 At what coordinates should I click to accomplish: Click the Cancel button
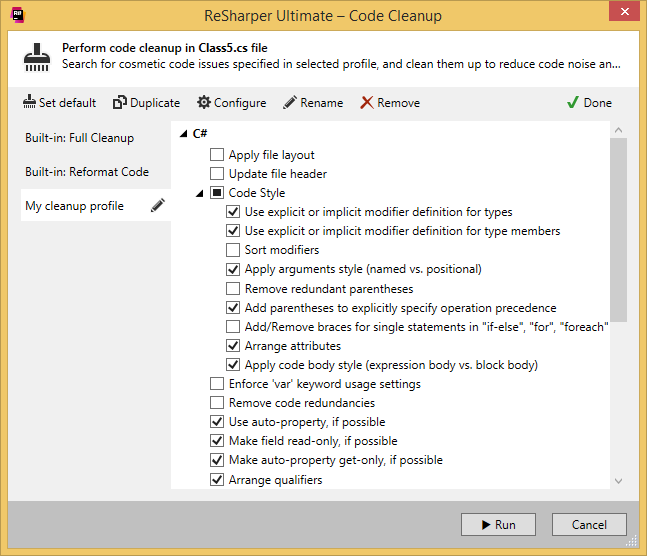pyautogui.click(x=589, y=525)
